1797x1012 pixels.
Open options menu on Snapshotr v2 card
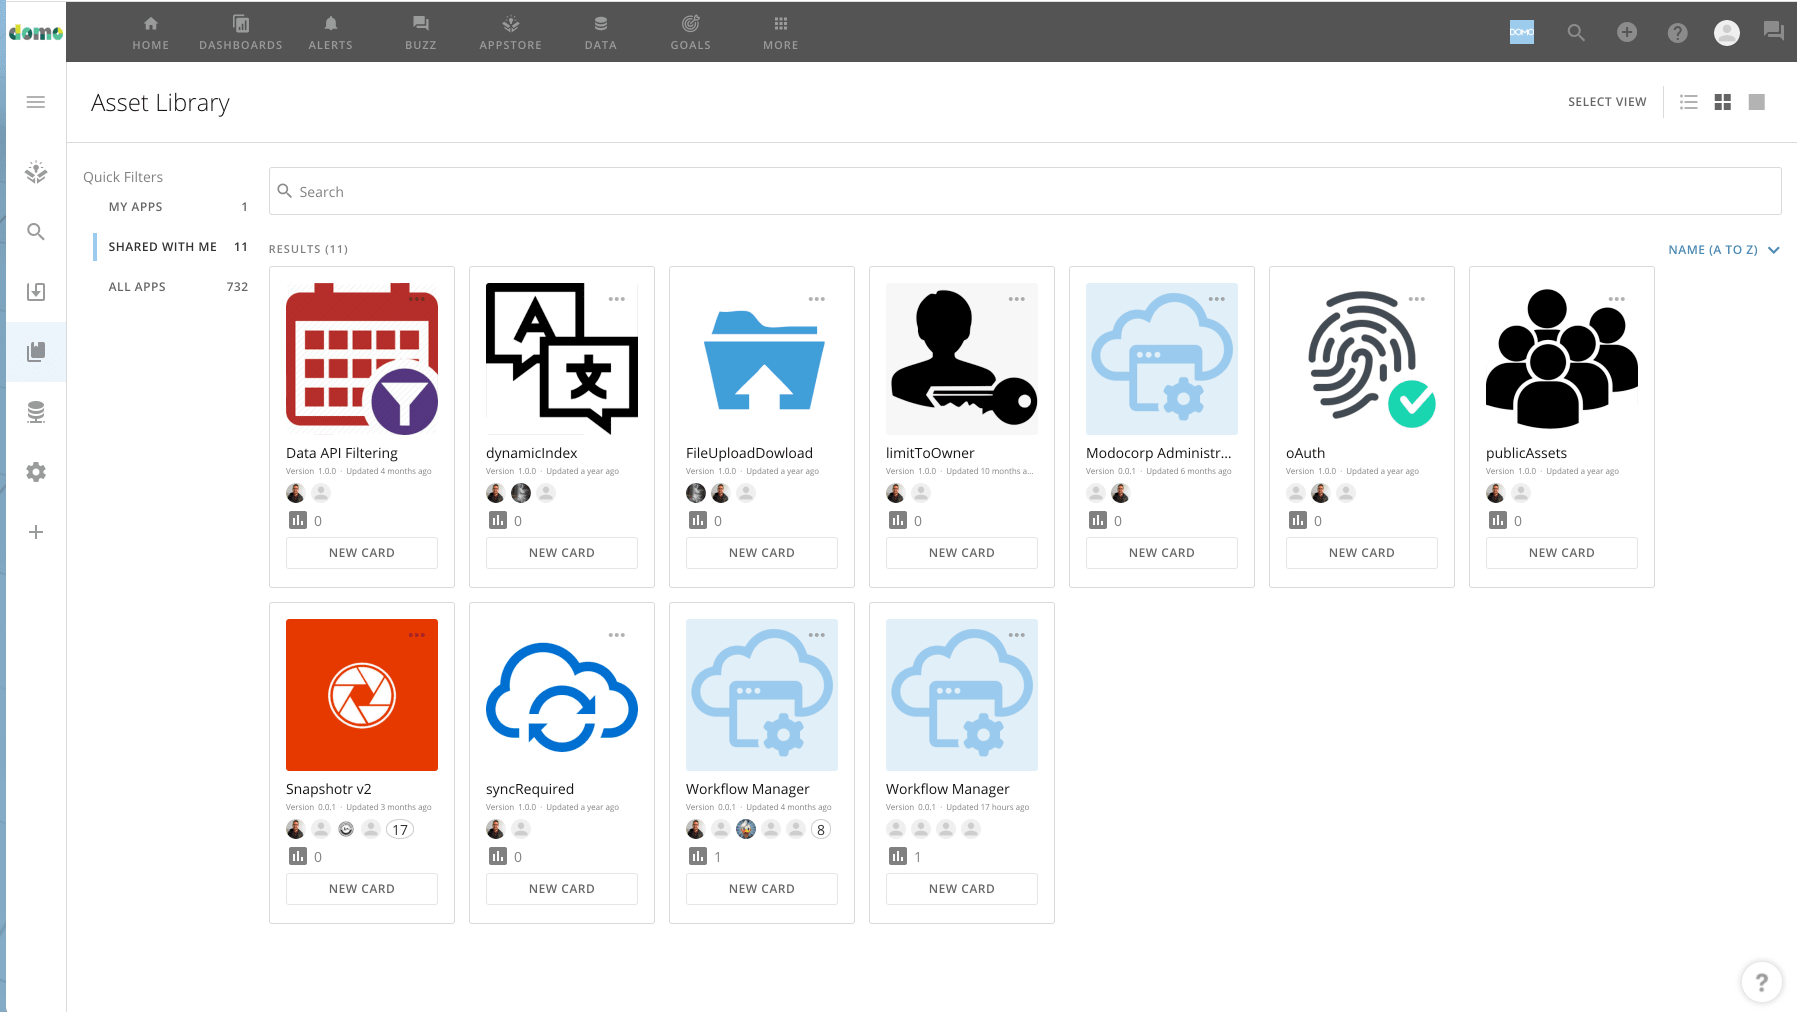[417, 635]
